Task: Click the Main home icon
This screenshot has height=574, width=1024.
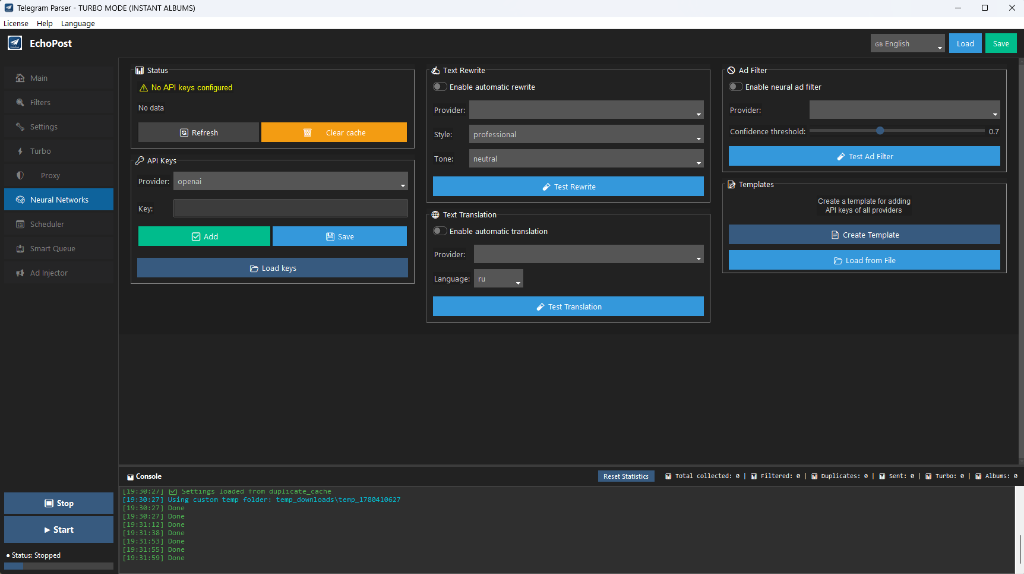Action: (x=20, y=78)
